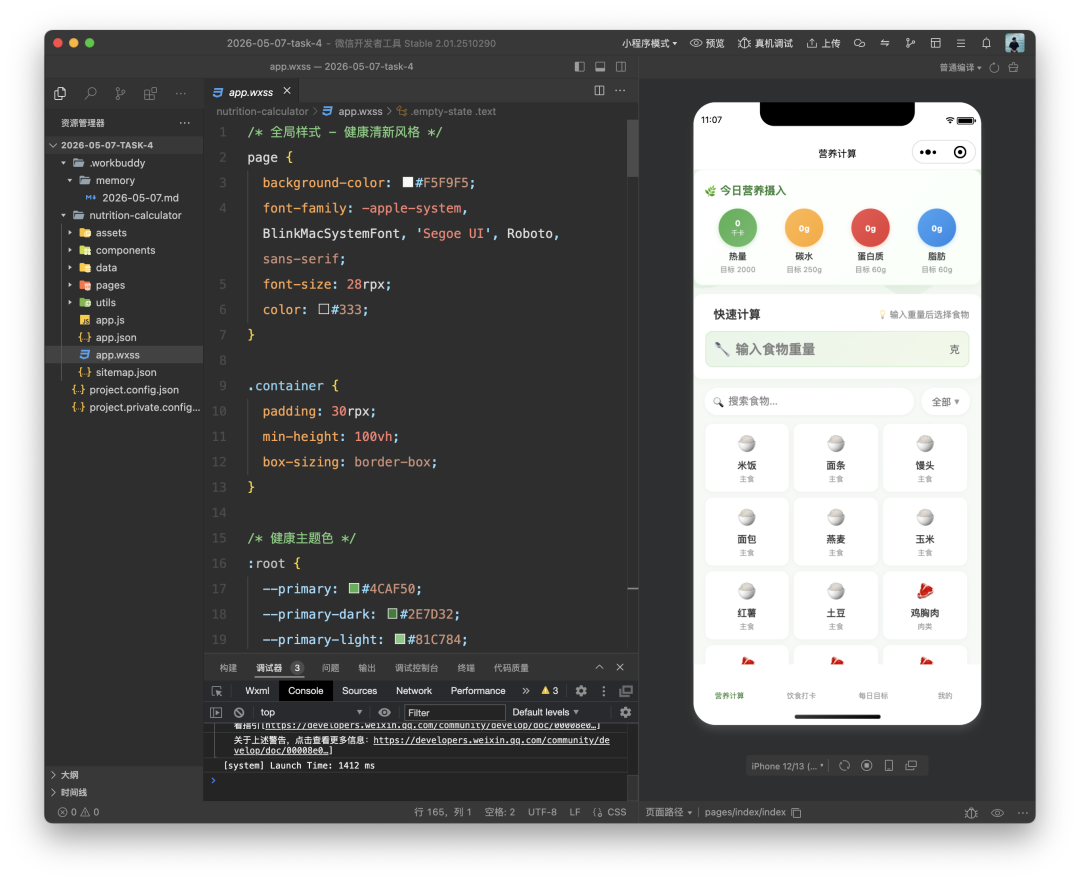Detach simulator window icon
Image resolution: width=1080 pixels, height=882 pixels.
point(911,766)
